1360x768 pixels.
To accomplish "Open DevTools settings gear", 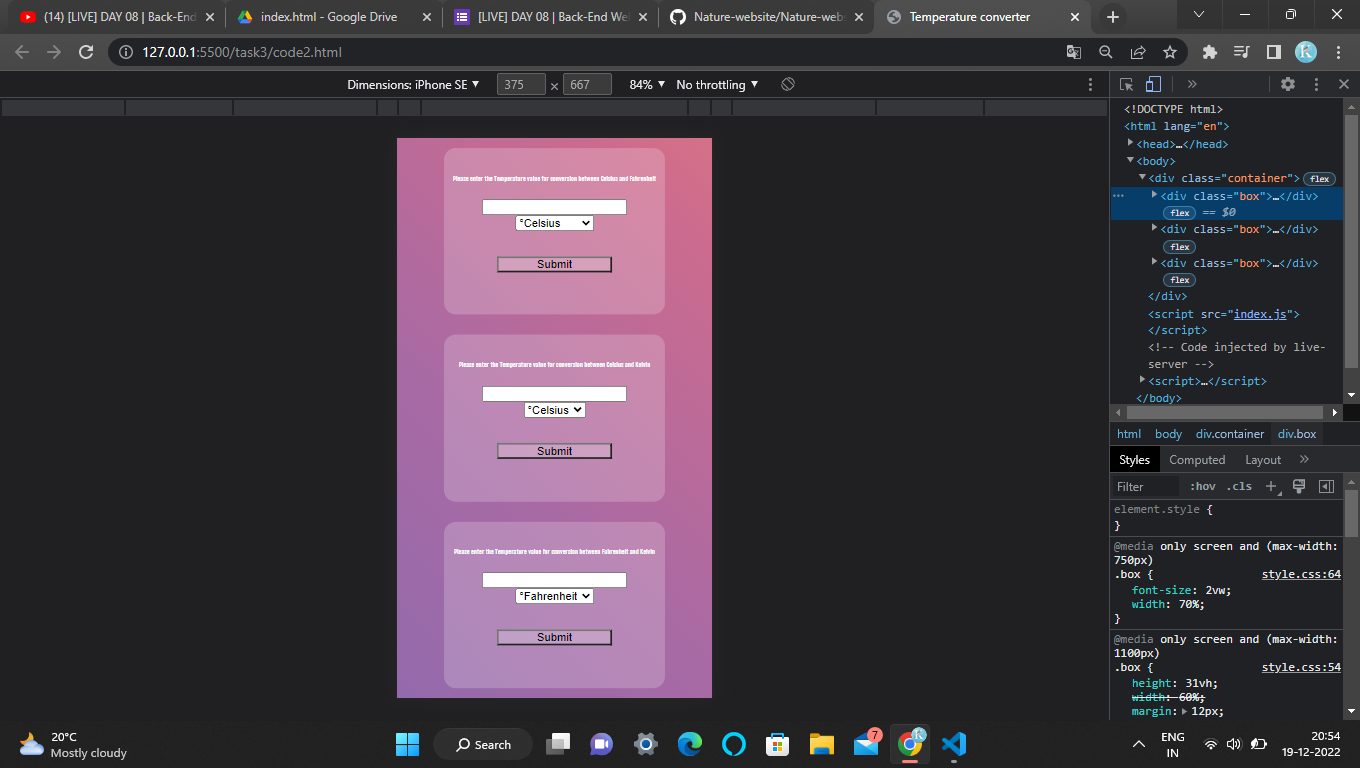I will point(1288,84).
